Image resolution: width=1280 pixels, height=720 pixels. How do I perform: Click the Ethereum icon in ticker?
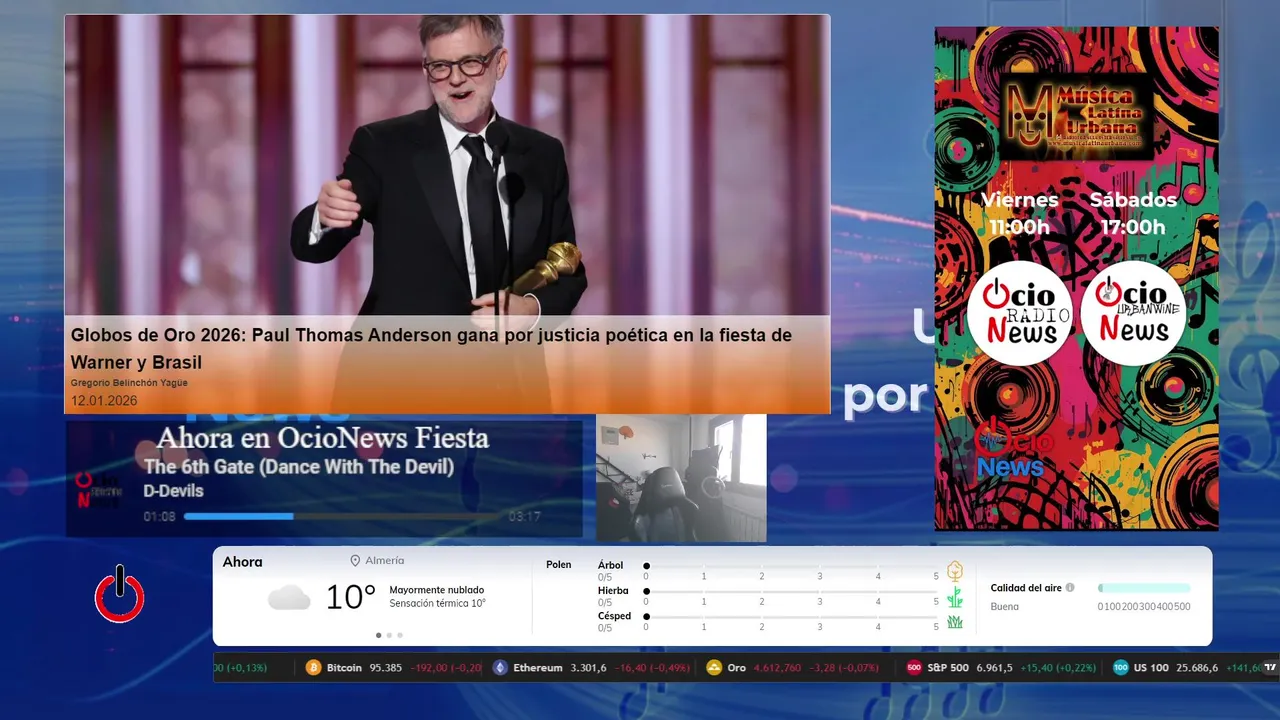coord(500,667)
